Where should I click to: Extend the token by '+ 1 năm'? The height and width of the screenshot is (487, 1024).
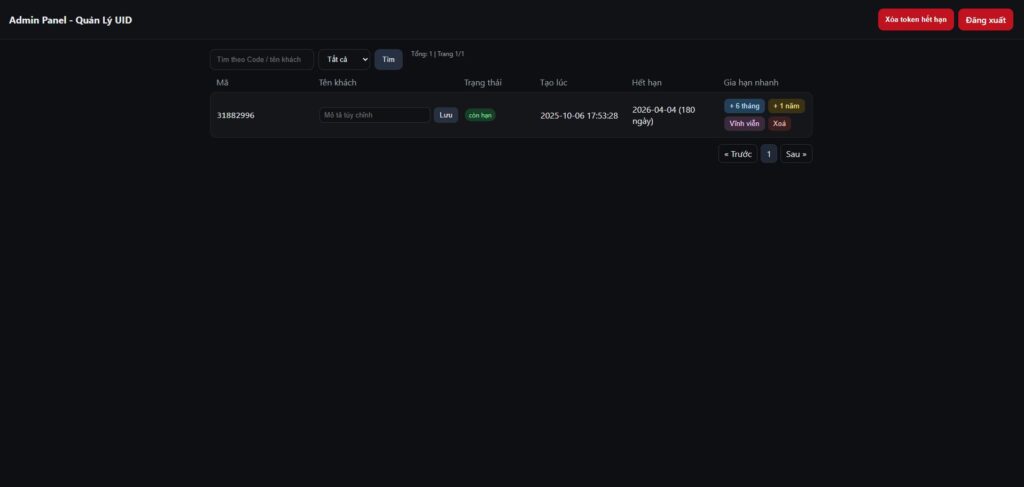click(786, 106)
